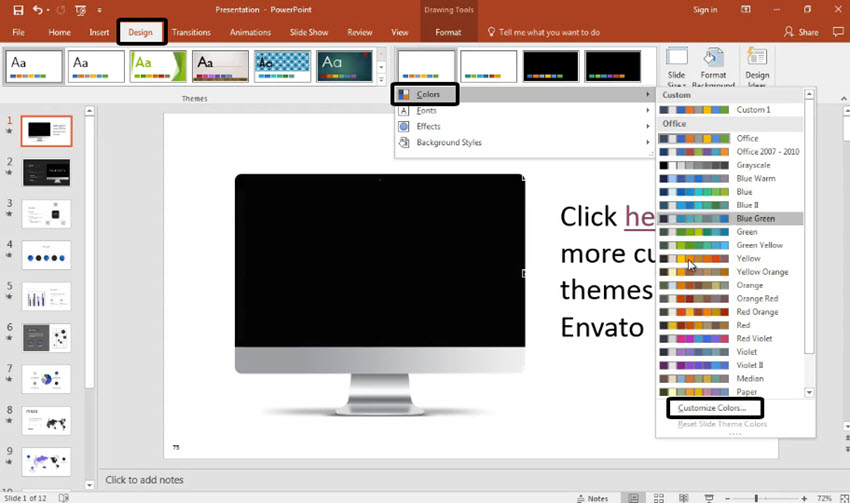The width and height of the screenshot is (850, 503).
Task: Click themes gallery row down arrow
Action: tap(382, 67)
